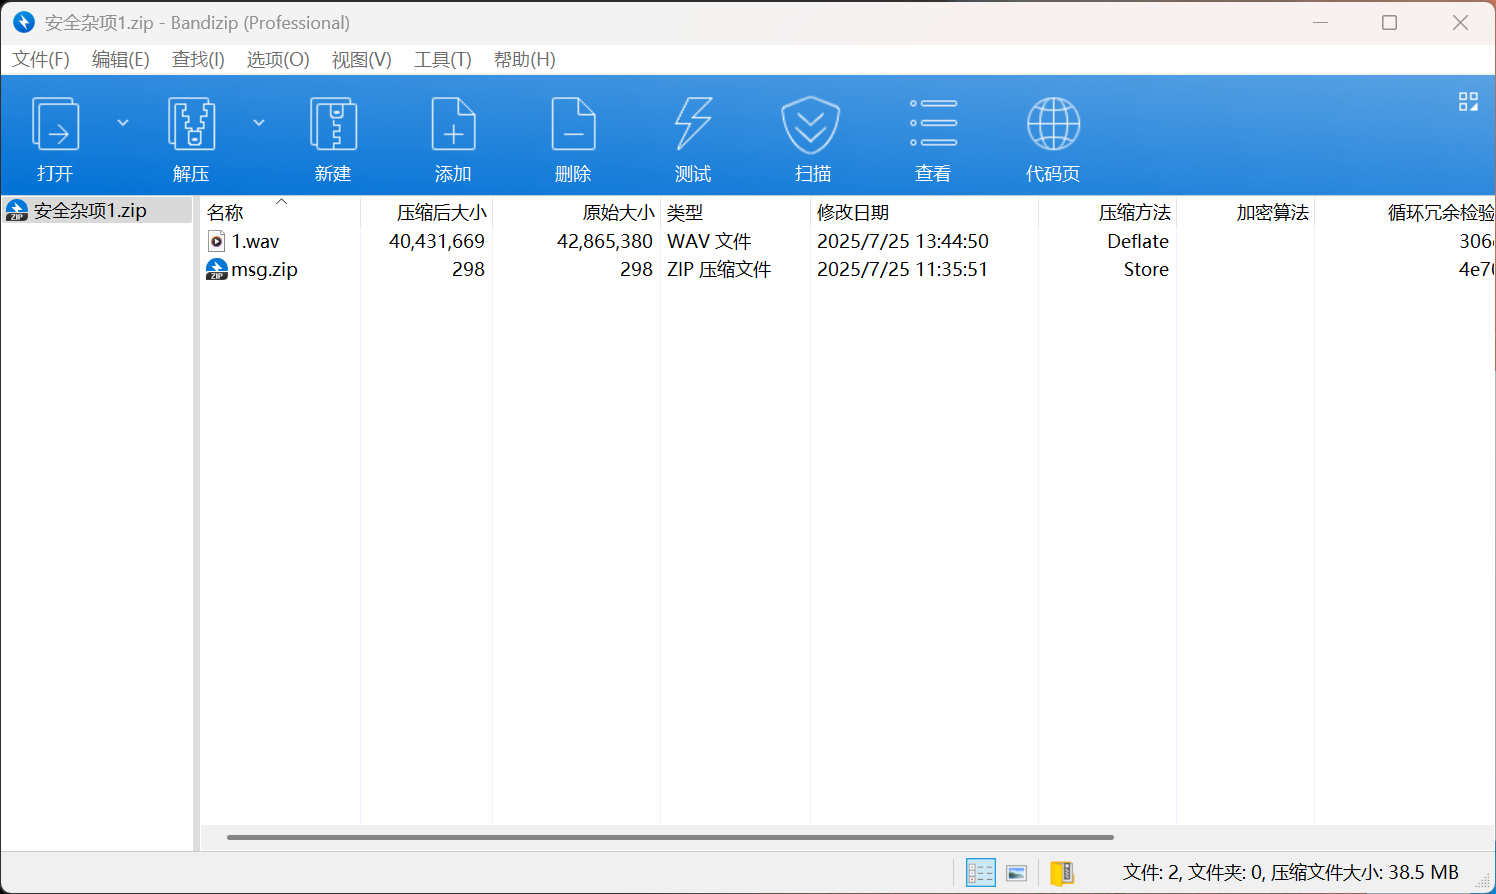Open the 查找(I) menu
The height and width of the screenshot is (894, 1496).
tap(198, 60)
